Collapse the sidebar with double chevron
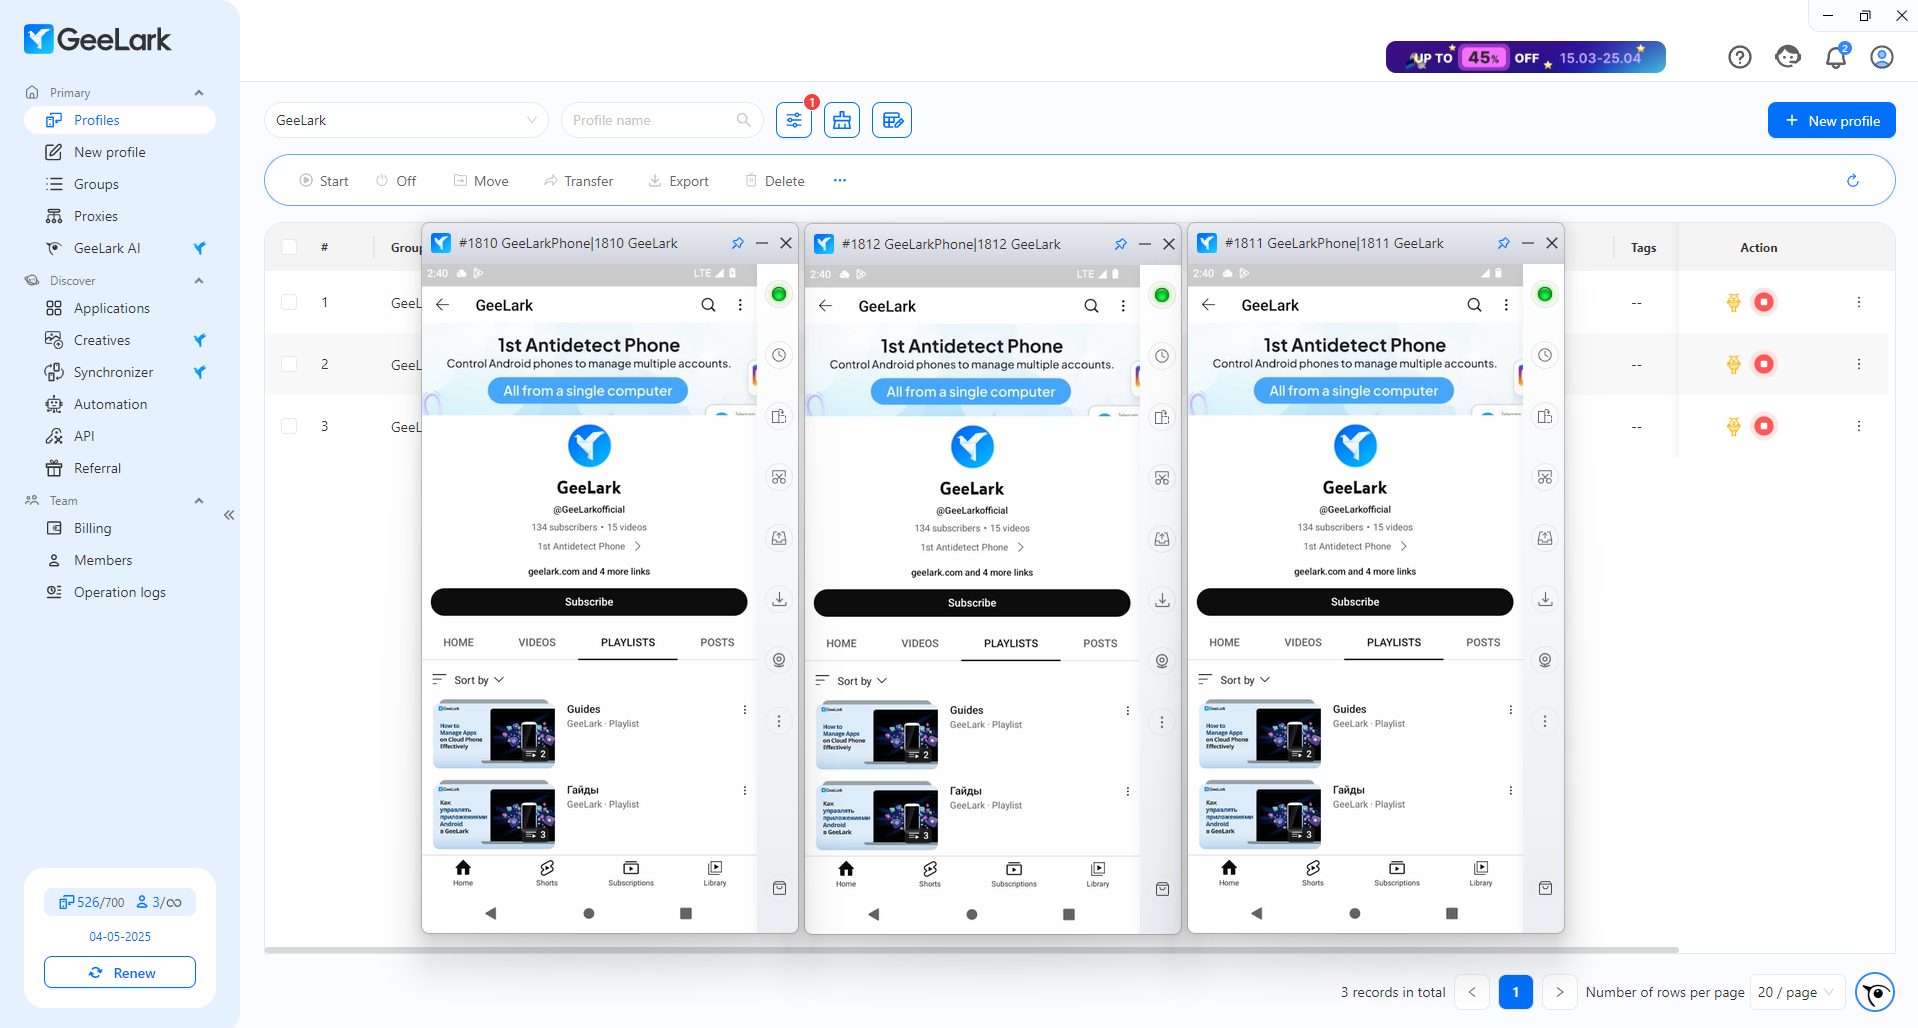 tap(229, 515)
